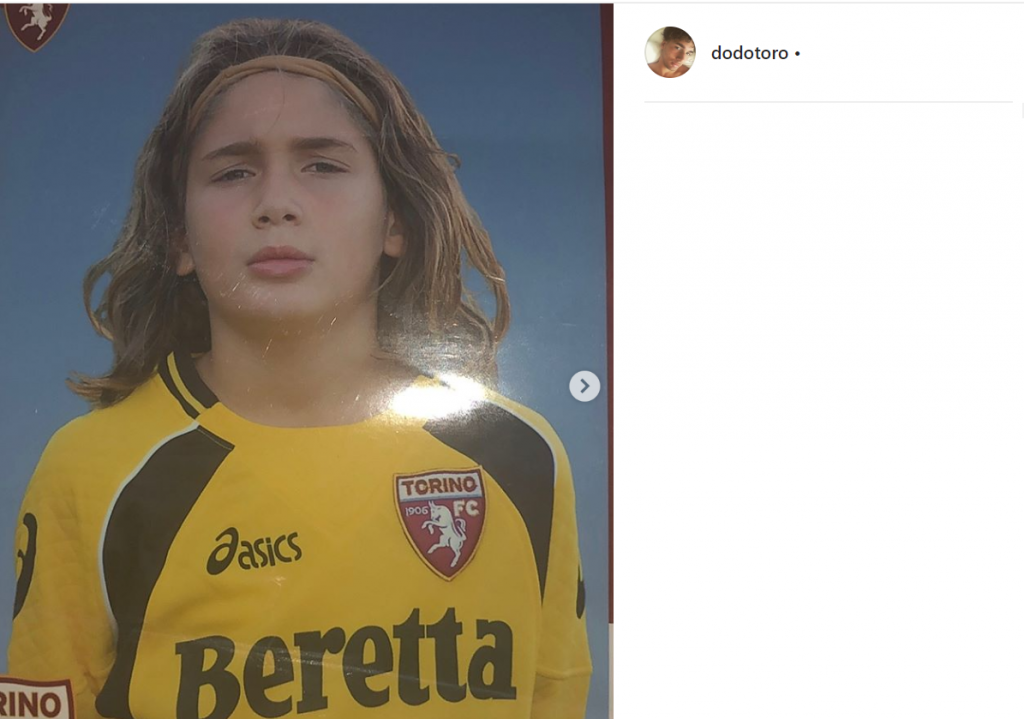Click the asics logo on the shirt
Image resolution: width=1024 pixels, height=719 pixels.
pyautogui.click(x=254, y=550)
